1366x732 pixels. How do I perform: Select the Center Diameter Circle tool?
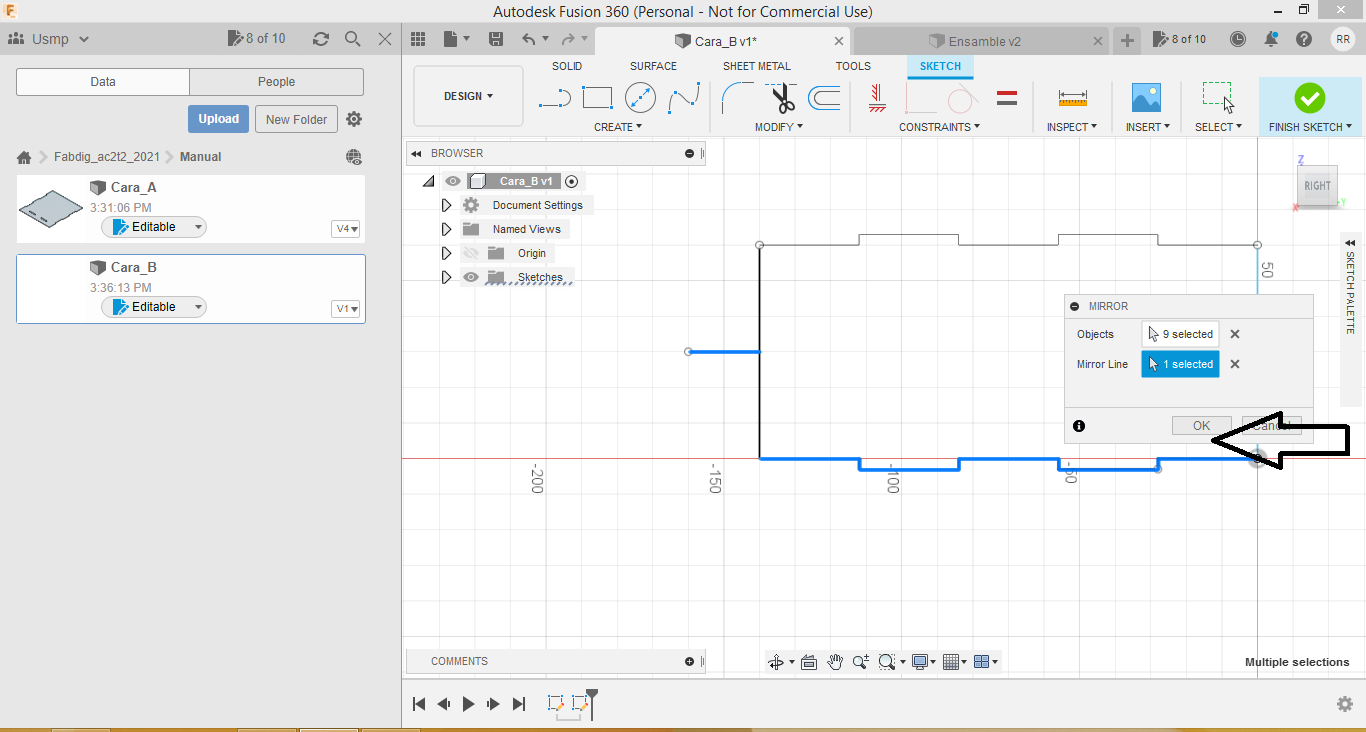point(640,98)
